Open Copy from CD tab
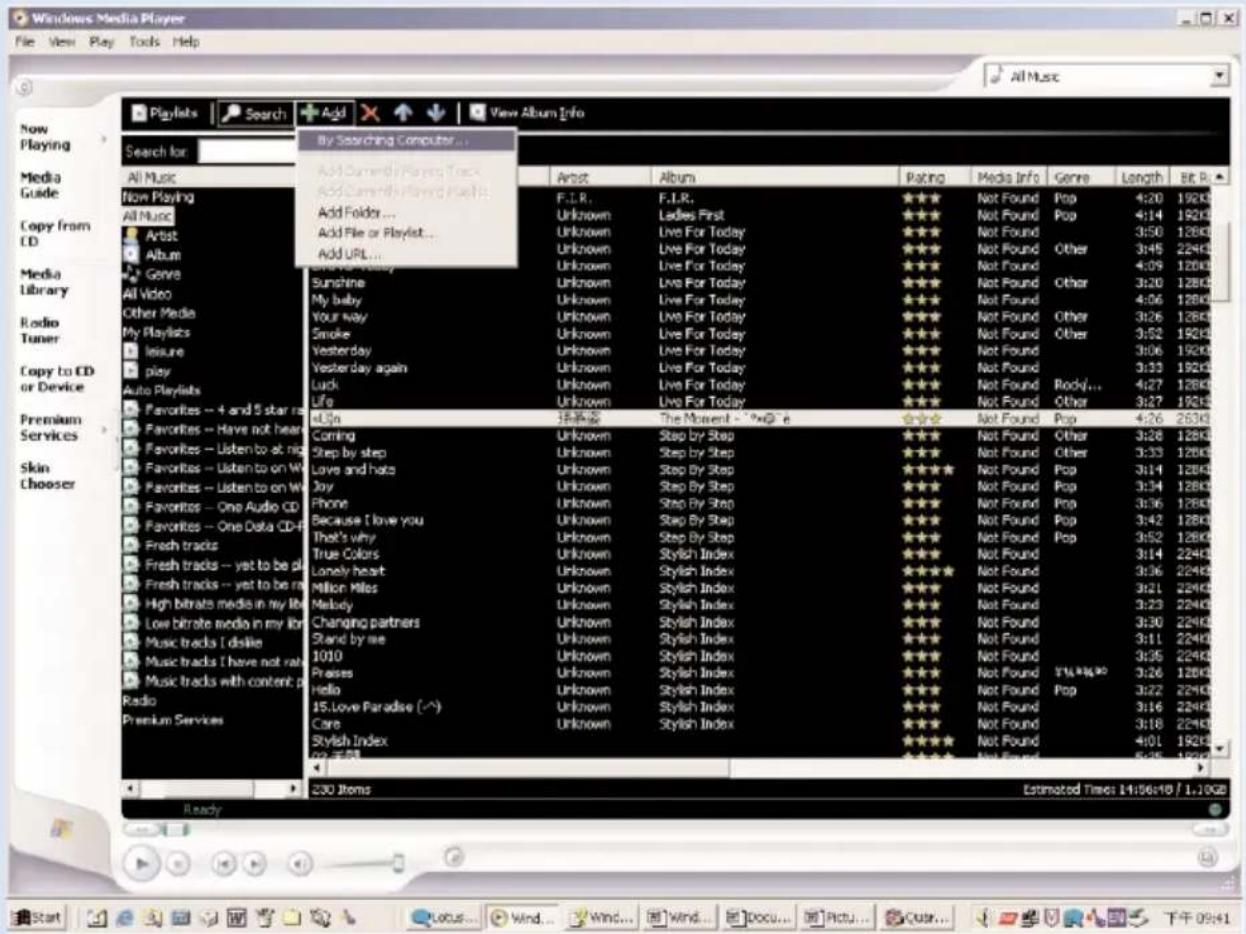This screenshot has height=934, width=1246. click(x=55, y=234)
